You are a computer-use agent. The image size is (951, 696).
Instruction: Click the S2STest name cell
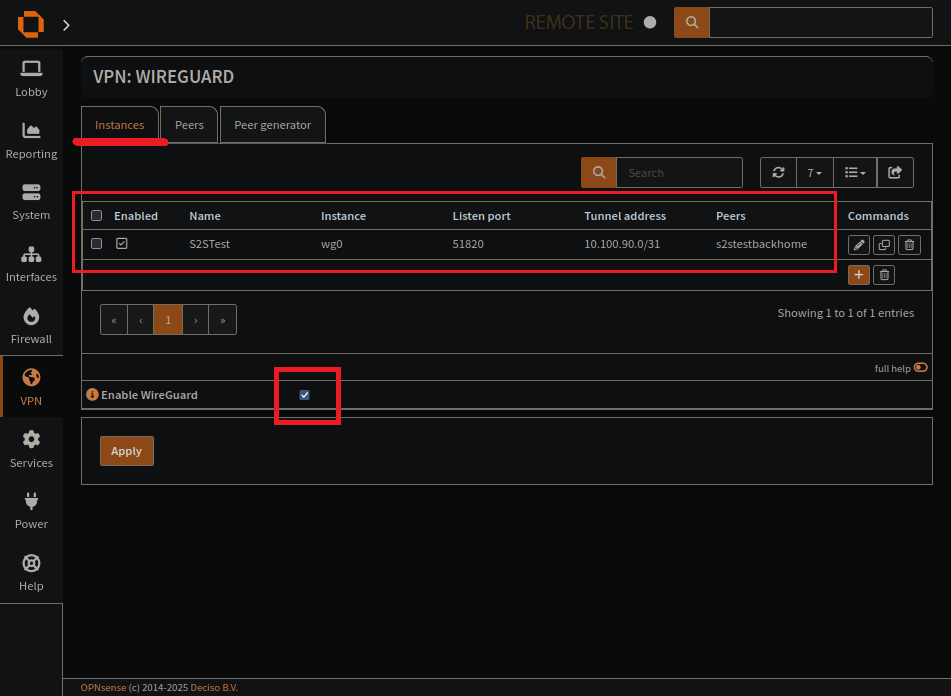click(x=210, y=244)
